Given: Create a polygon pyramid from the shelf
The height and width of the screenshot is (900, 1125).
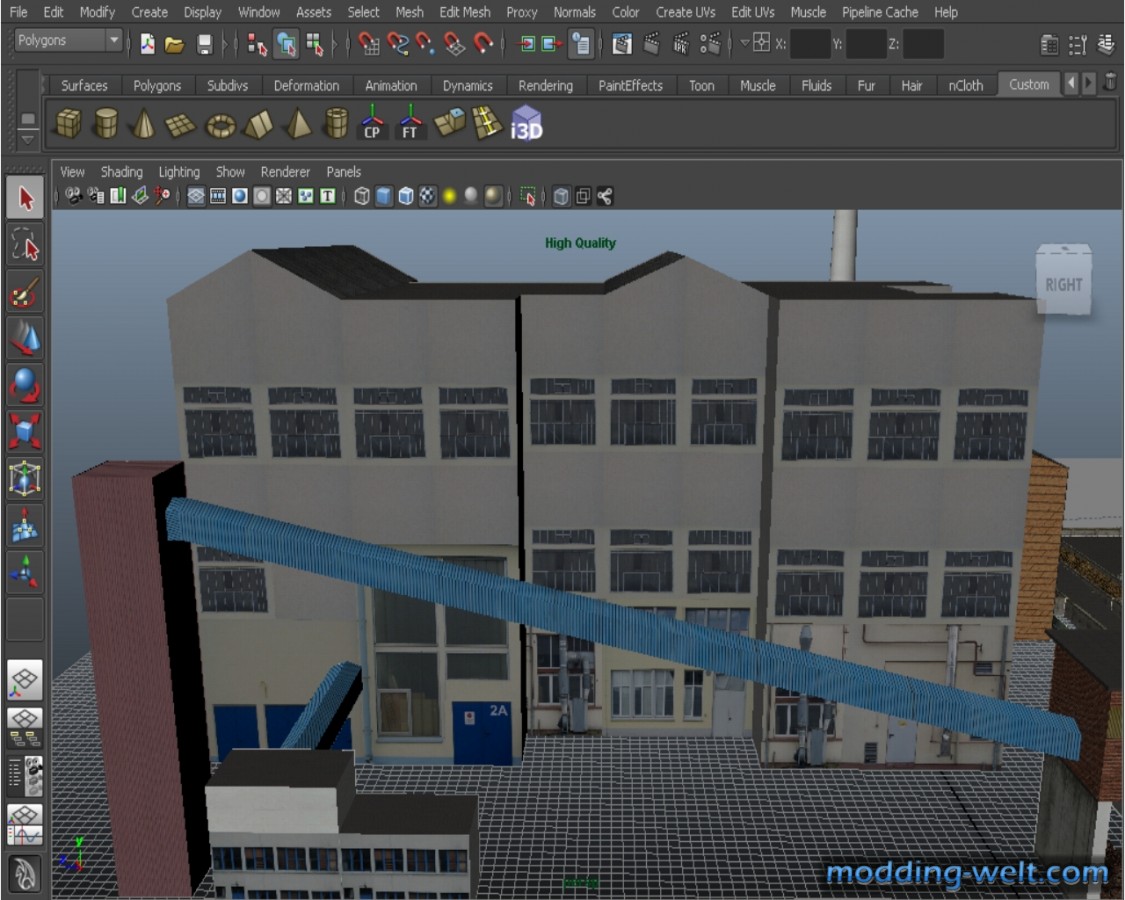Looking at the screenshot, I should pos(298,123).
